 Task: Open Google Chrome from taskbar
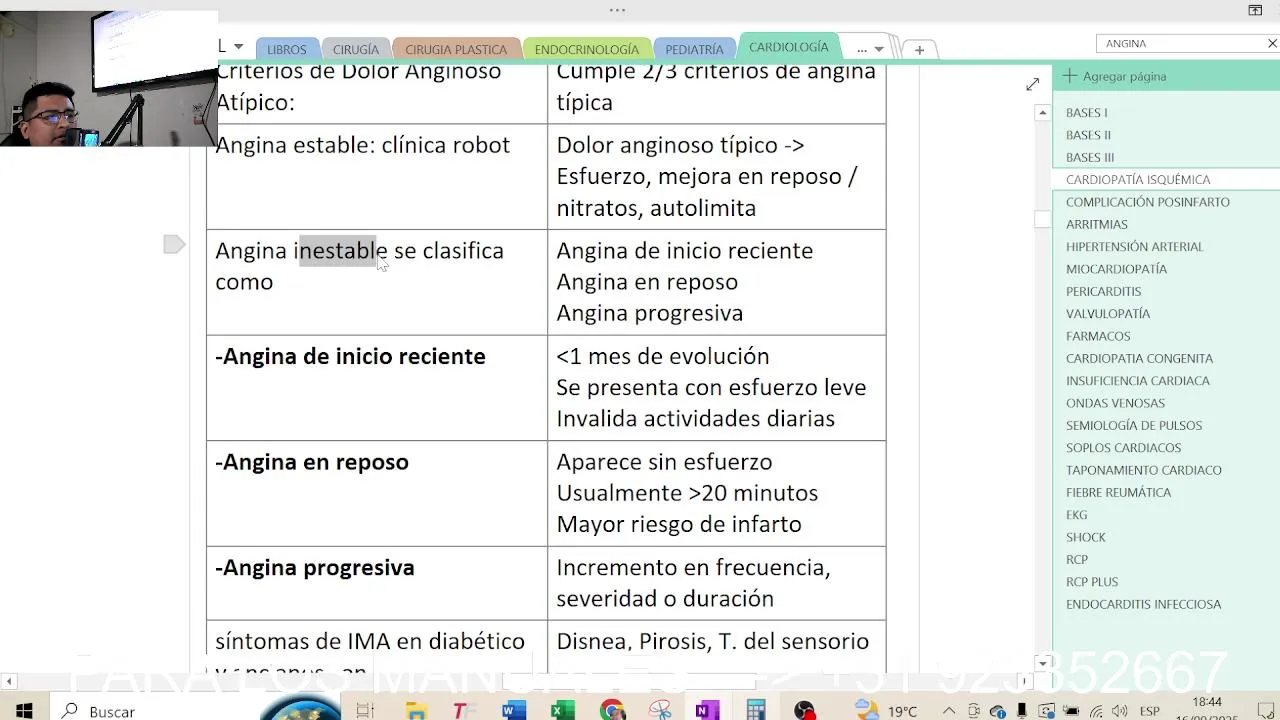pyautogui.click(x=612, y=710)
